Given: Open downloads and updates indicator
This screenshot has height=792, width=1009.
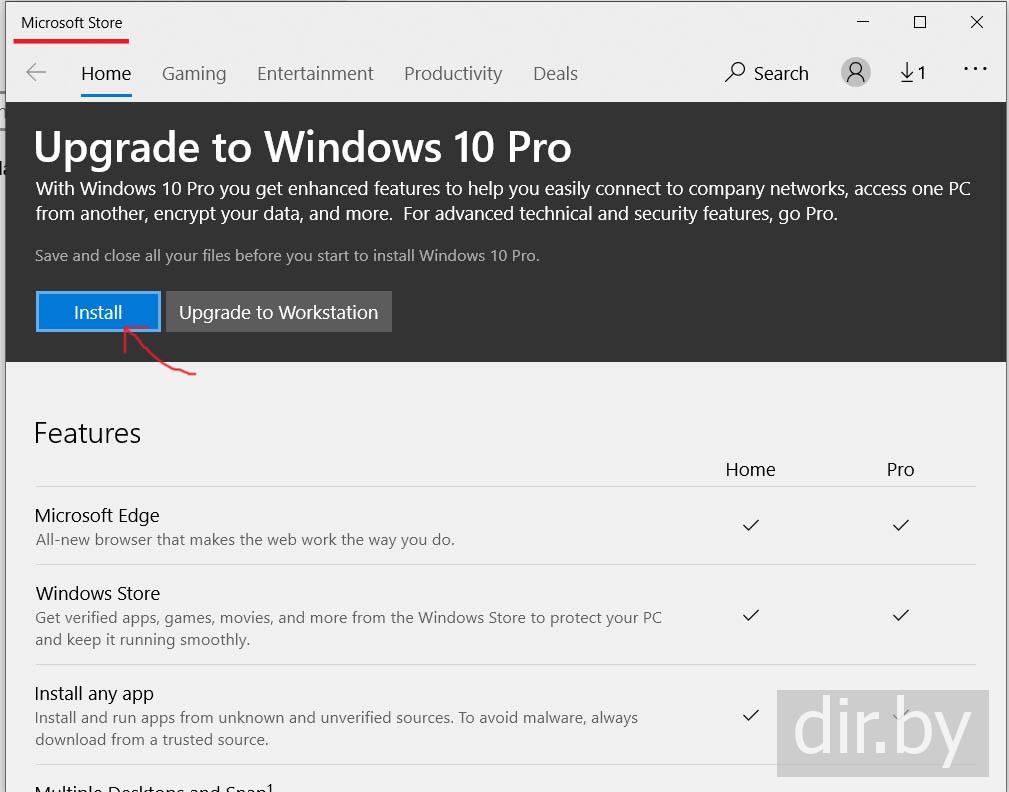Looking at the screenshot, I should [x=912, y=73].
